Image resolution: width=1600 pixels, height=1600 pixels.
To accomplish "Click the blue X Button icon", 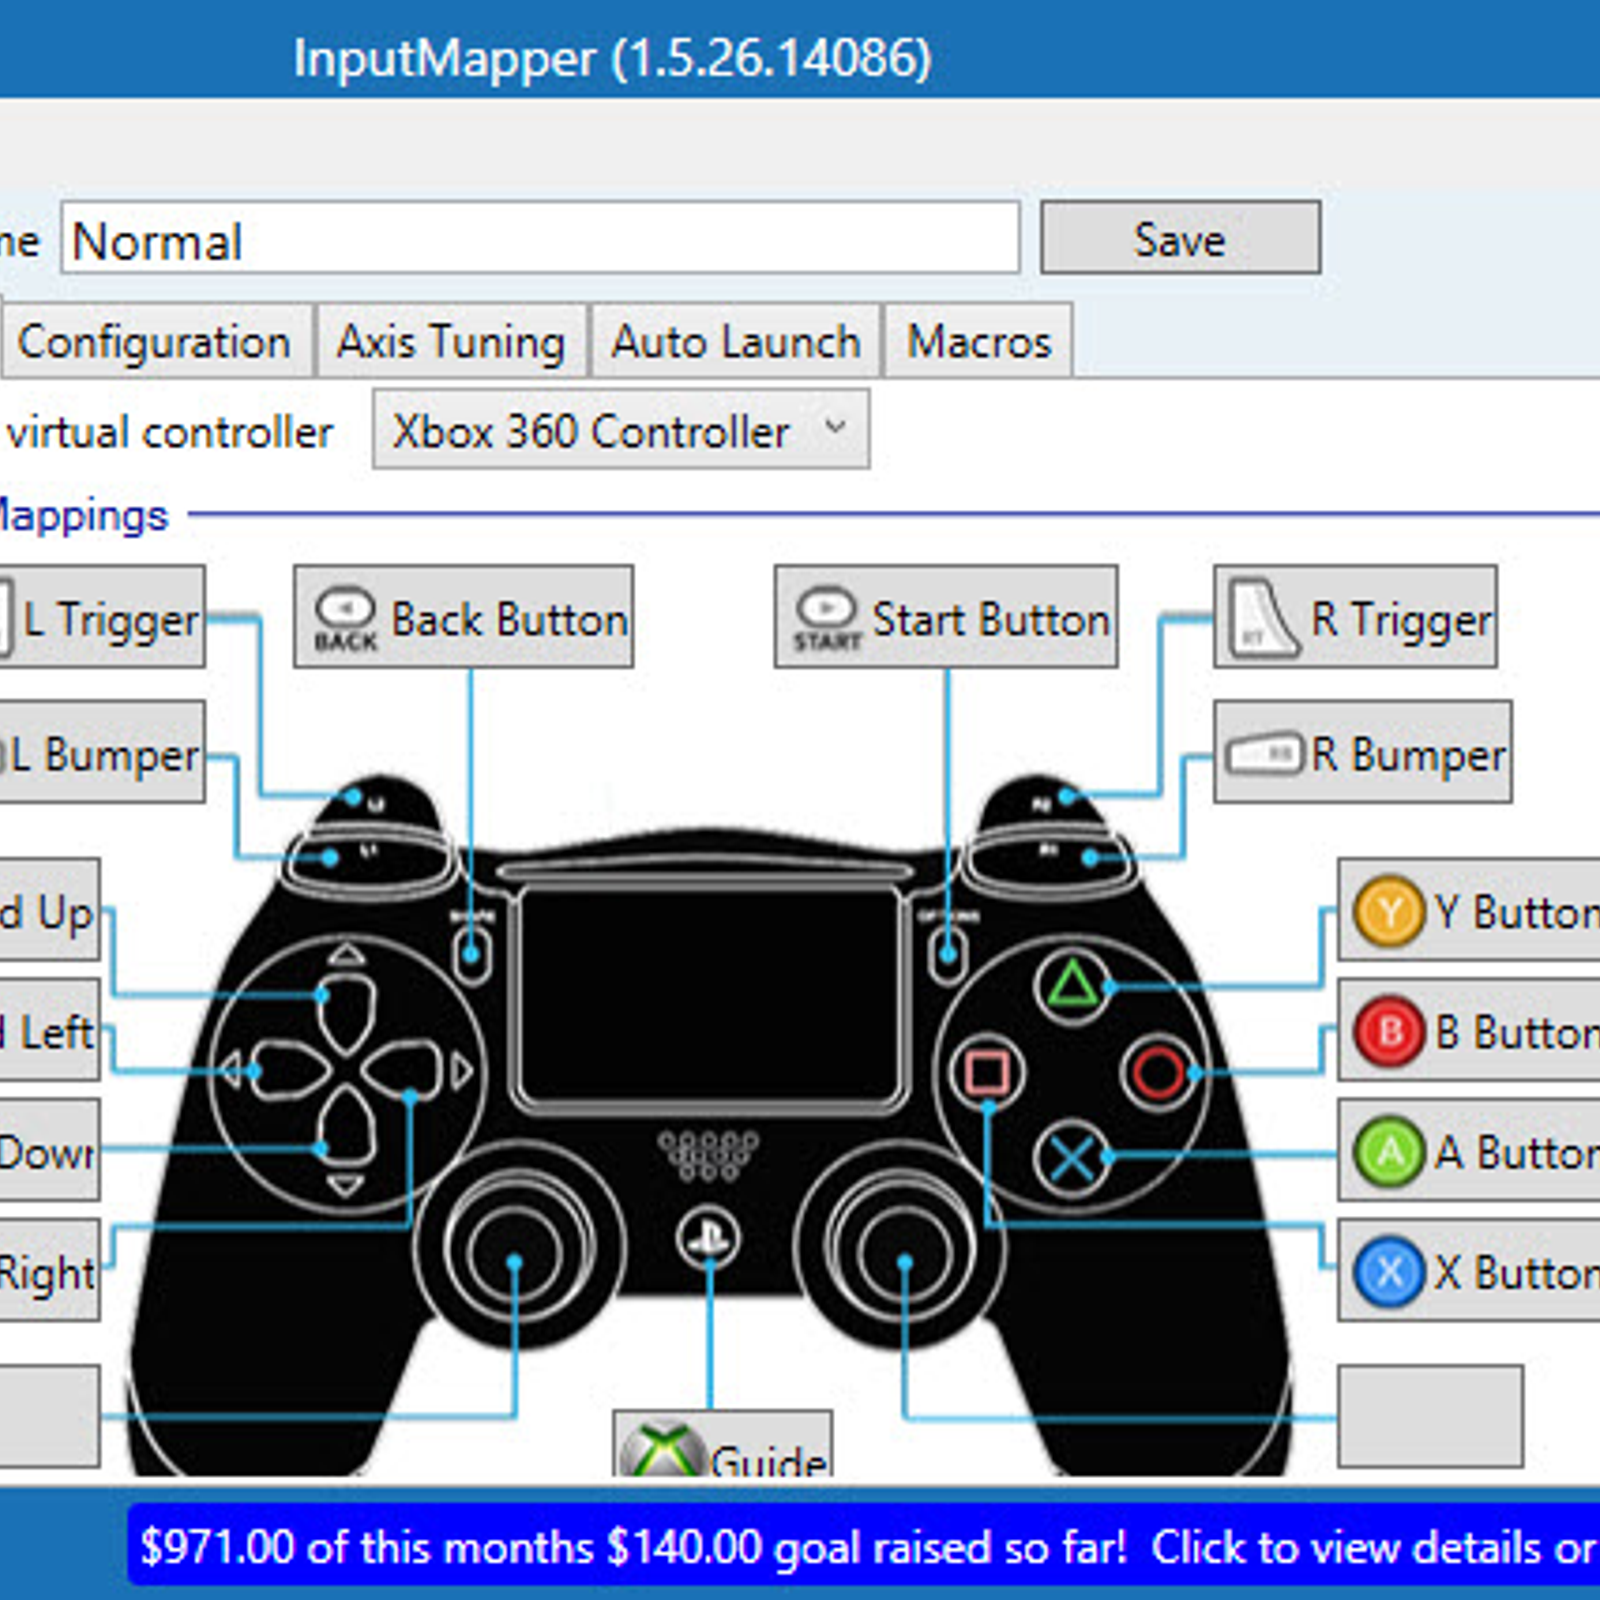I will tap(1388, 1272).
